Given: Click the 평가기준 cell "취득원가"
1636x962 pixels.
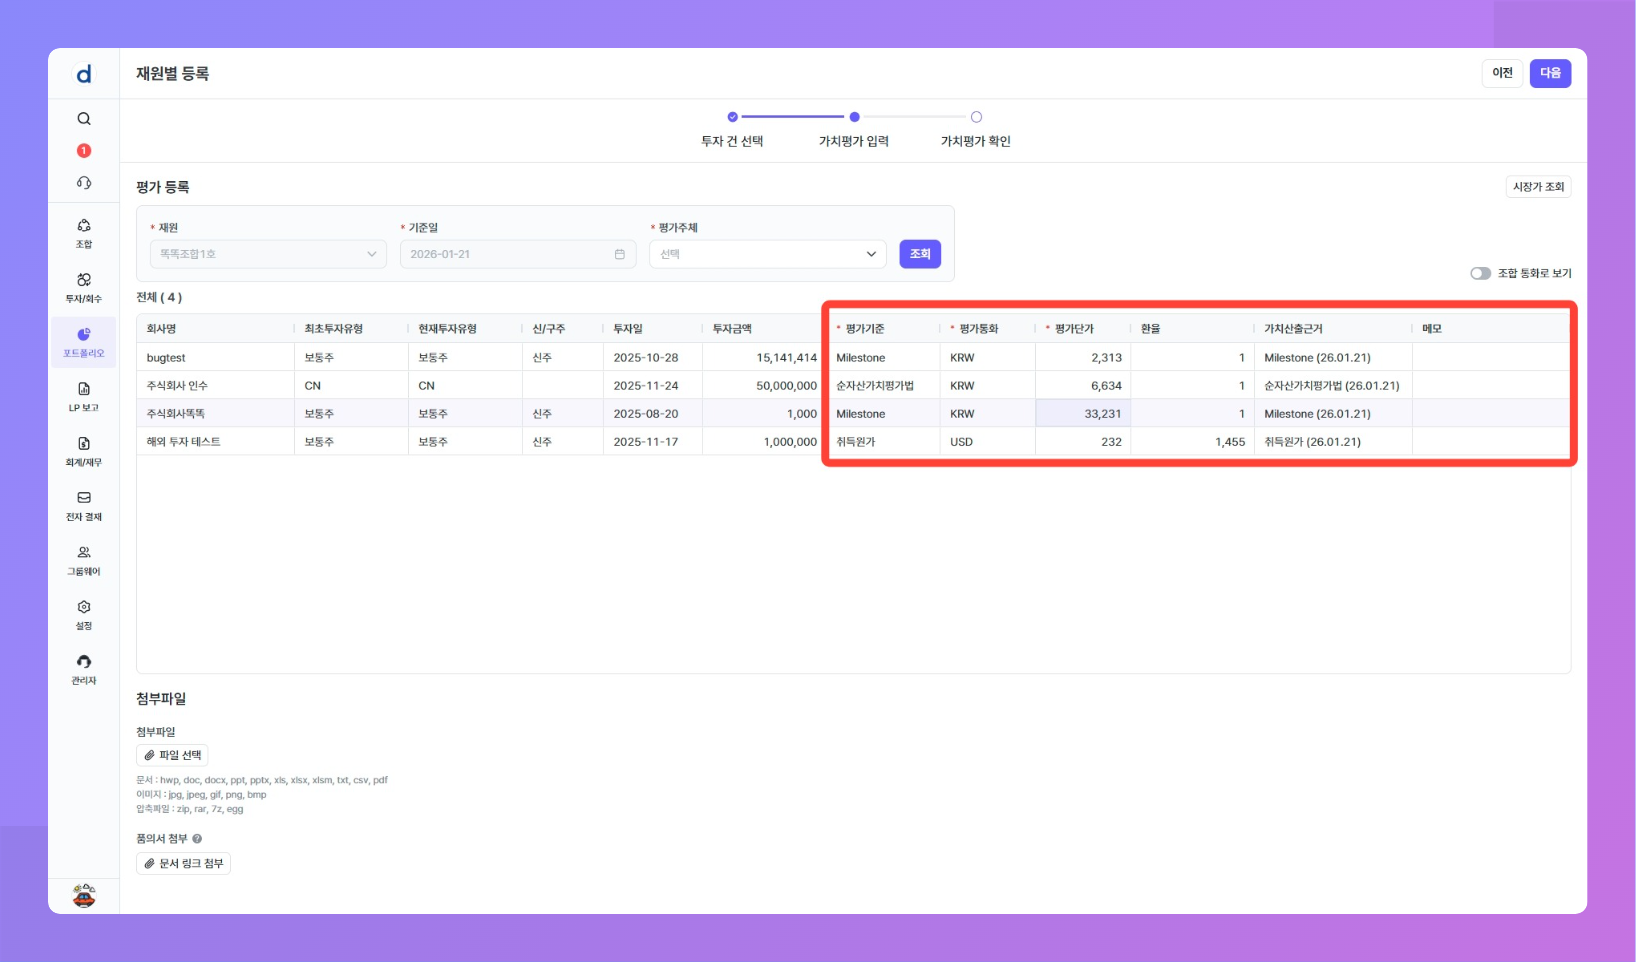Looking at the screenshot, I should pos(856,442).
